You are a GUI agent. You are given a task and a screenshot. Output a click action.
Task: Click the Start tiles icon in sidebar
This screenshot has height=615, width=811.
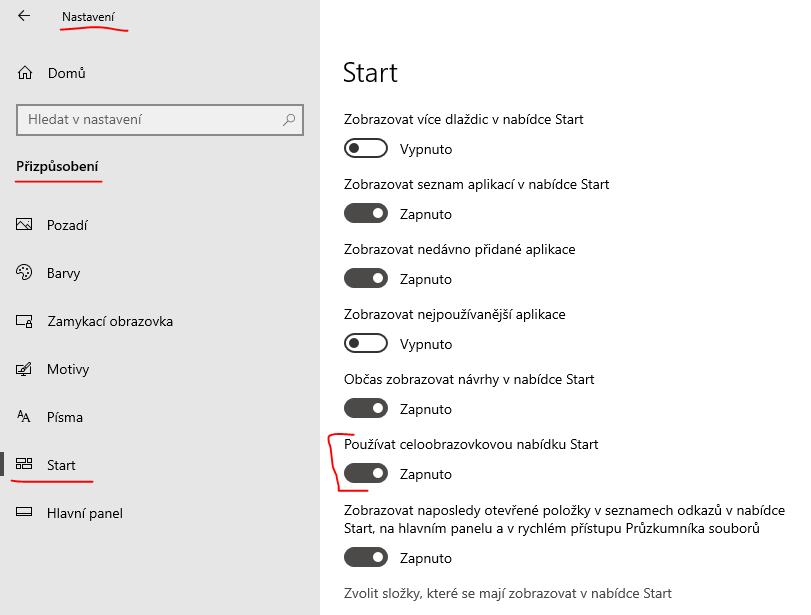[x=25, y=465]
